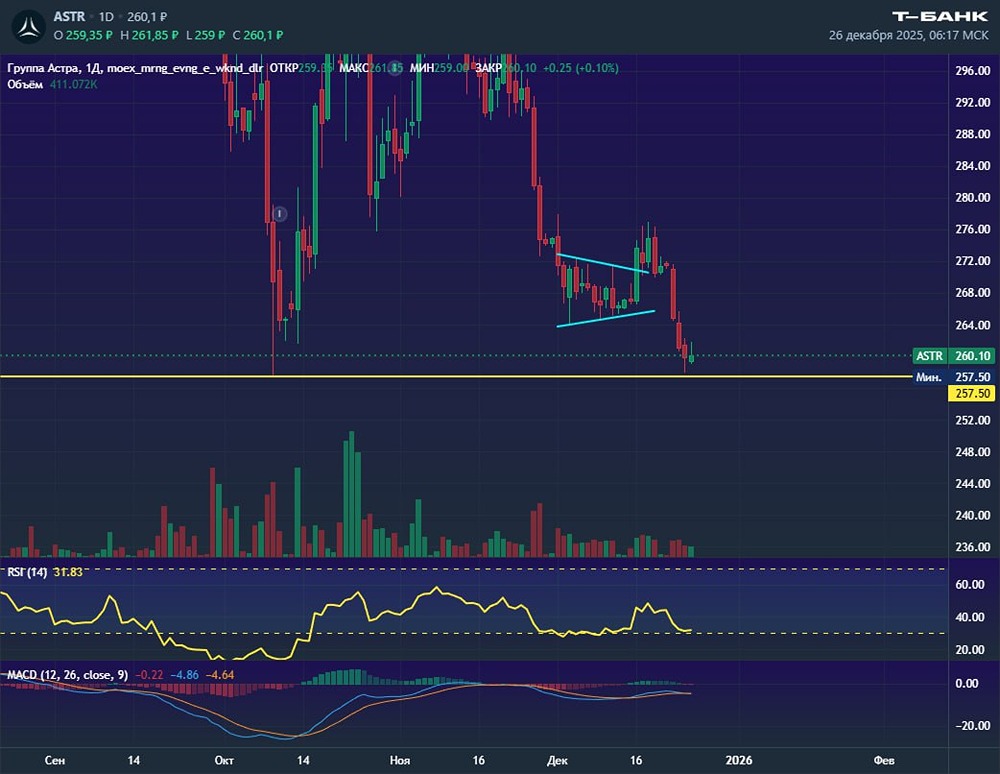Click the 264.00 price axis label
Viewport: 1000px width, 774px height.
pyautogui.click(x=972, y=325)
